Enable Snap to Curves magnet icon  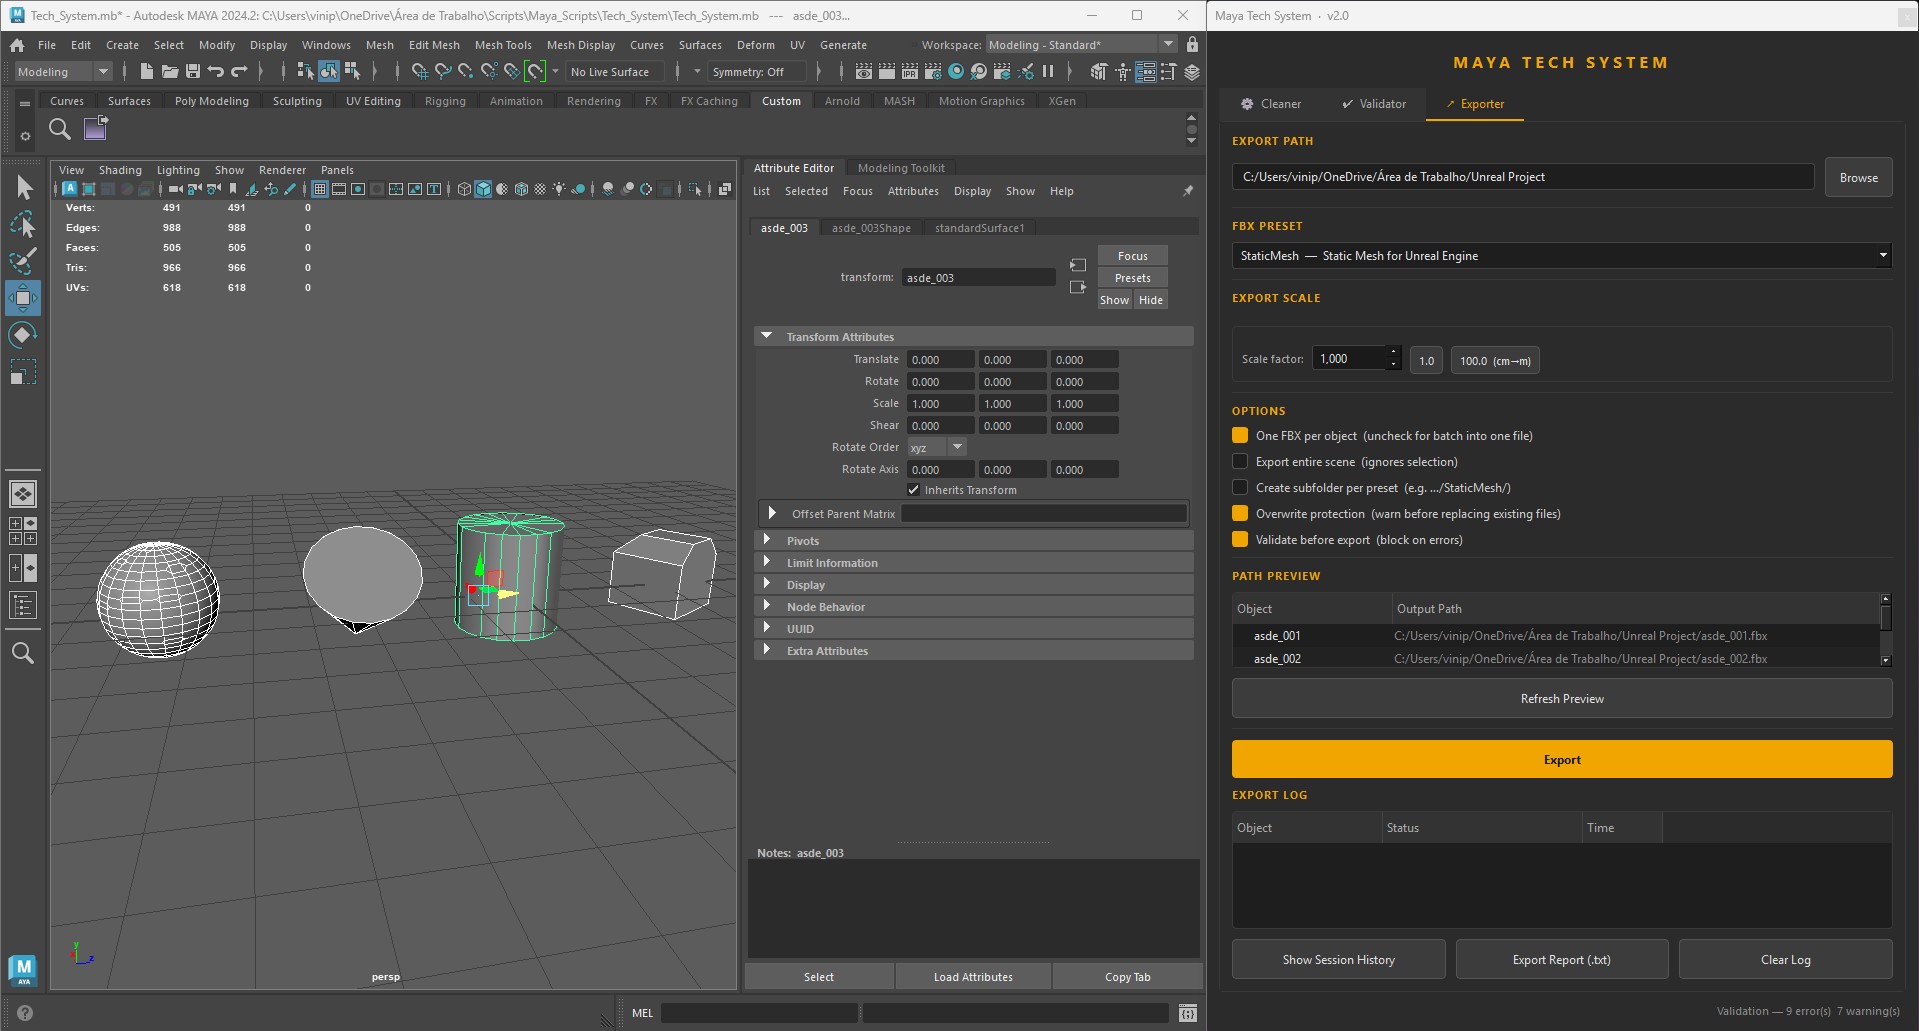(443, 72)
